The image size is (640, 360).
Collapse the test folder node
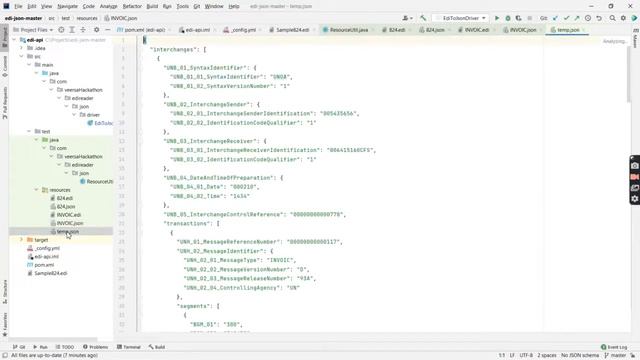click(x=29, y=131)
